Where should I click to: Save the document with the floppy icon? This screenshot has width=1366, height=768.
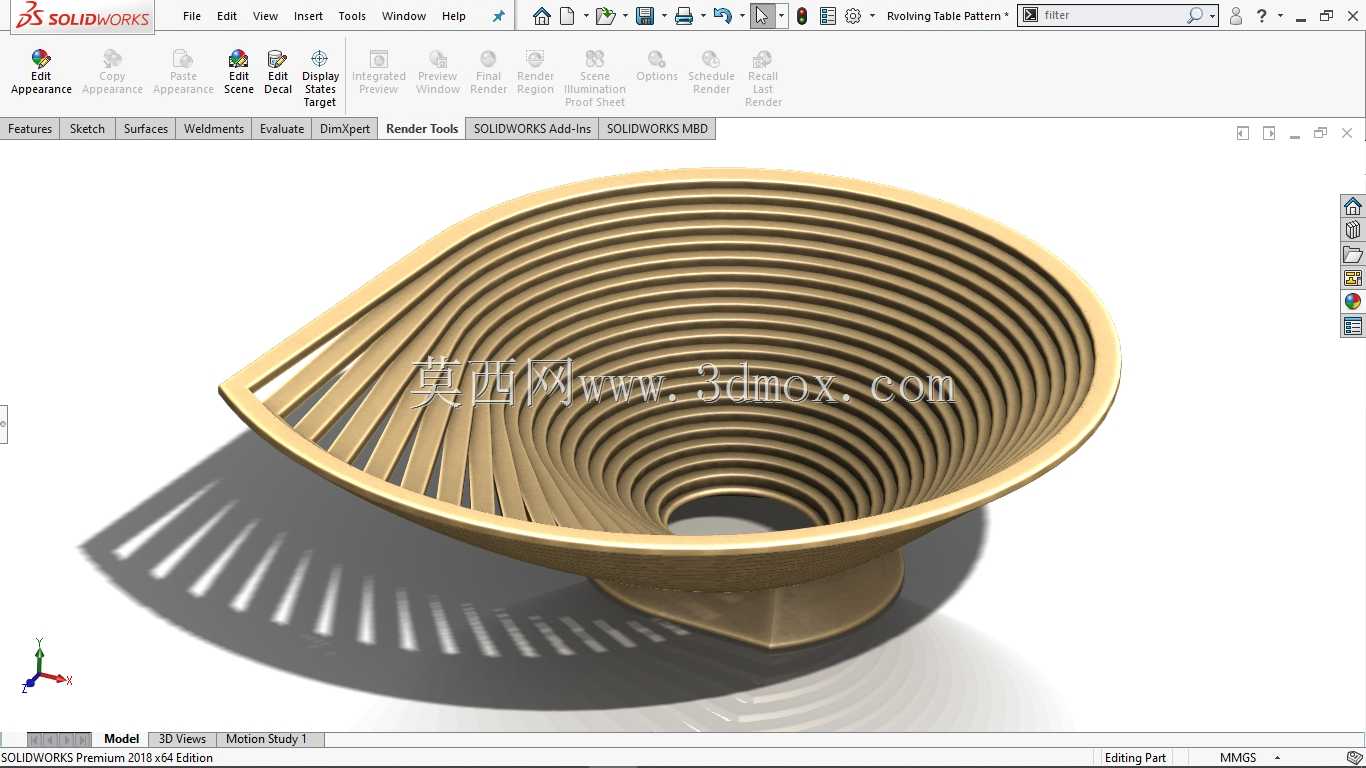coord(645,16)
